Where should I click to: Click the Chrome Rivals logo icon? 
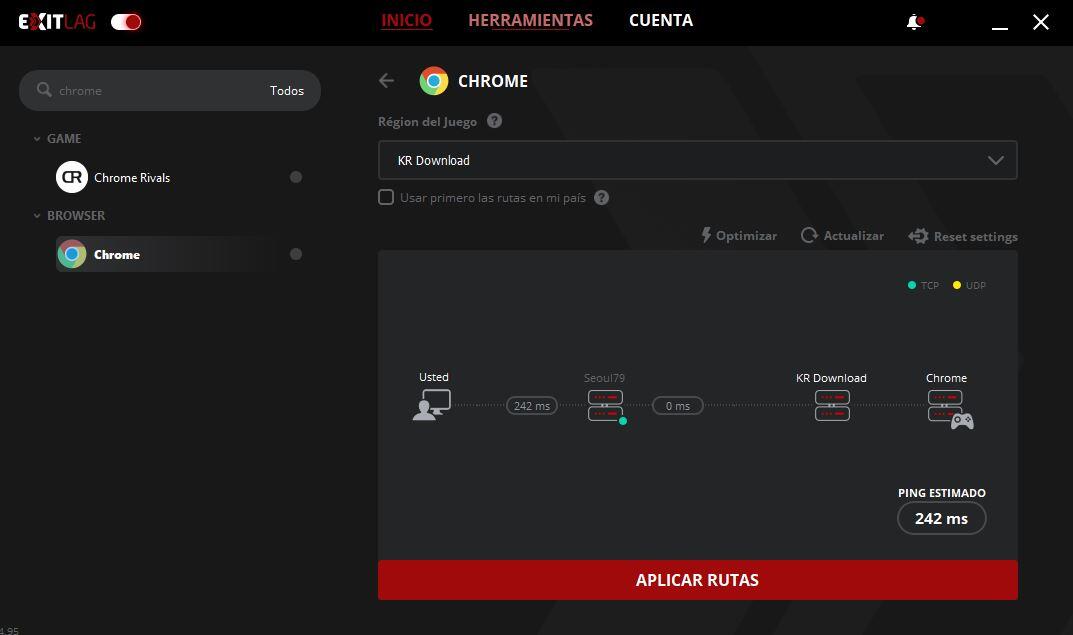click(72, 177)
